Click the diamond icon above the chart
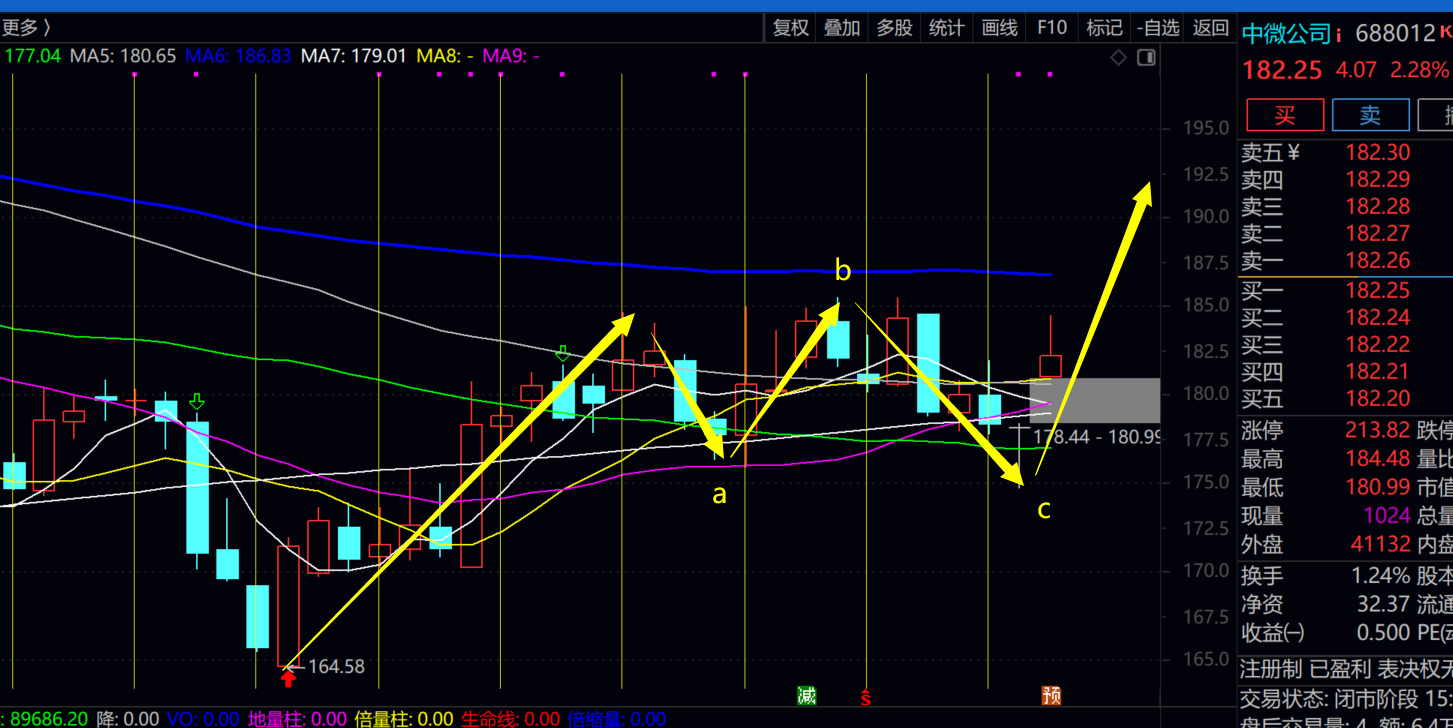1453x728 pixels. (x=1118, y=58)
